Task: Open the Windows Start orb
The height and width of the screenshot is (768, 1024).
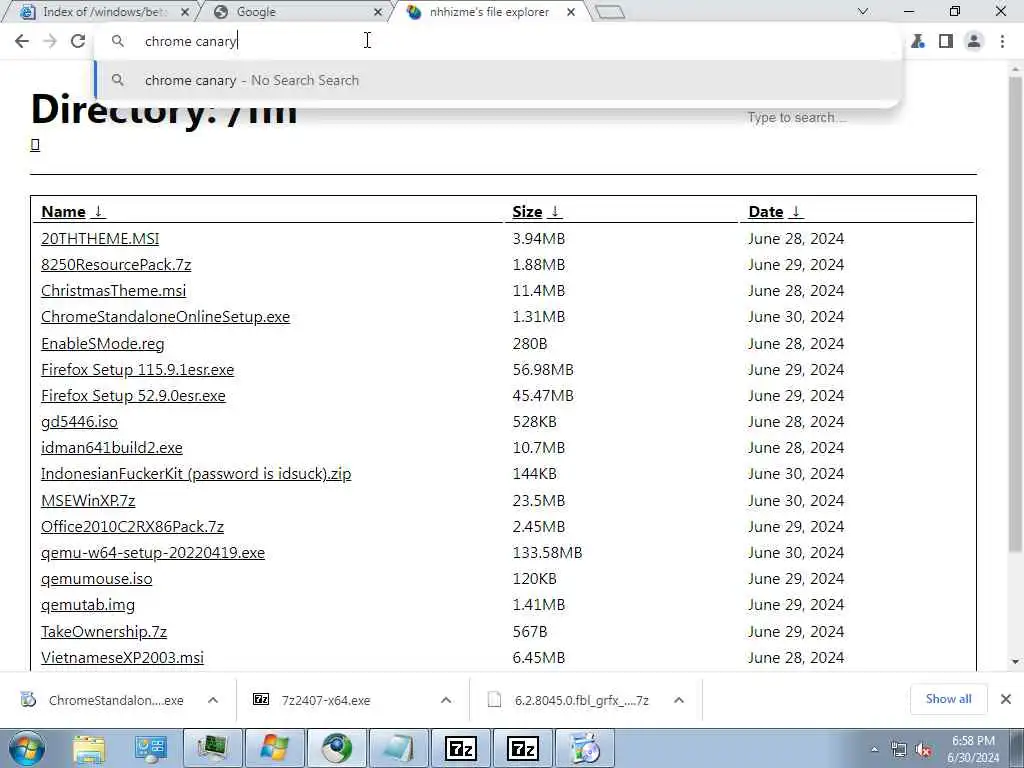Action: tap(26, 748)
